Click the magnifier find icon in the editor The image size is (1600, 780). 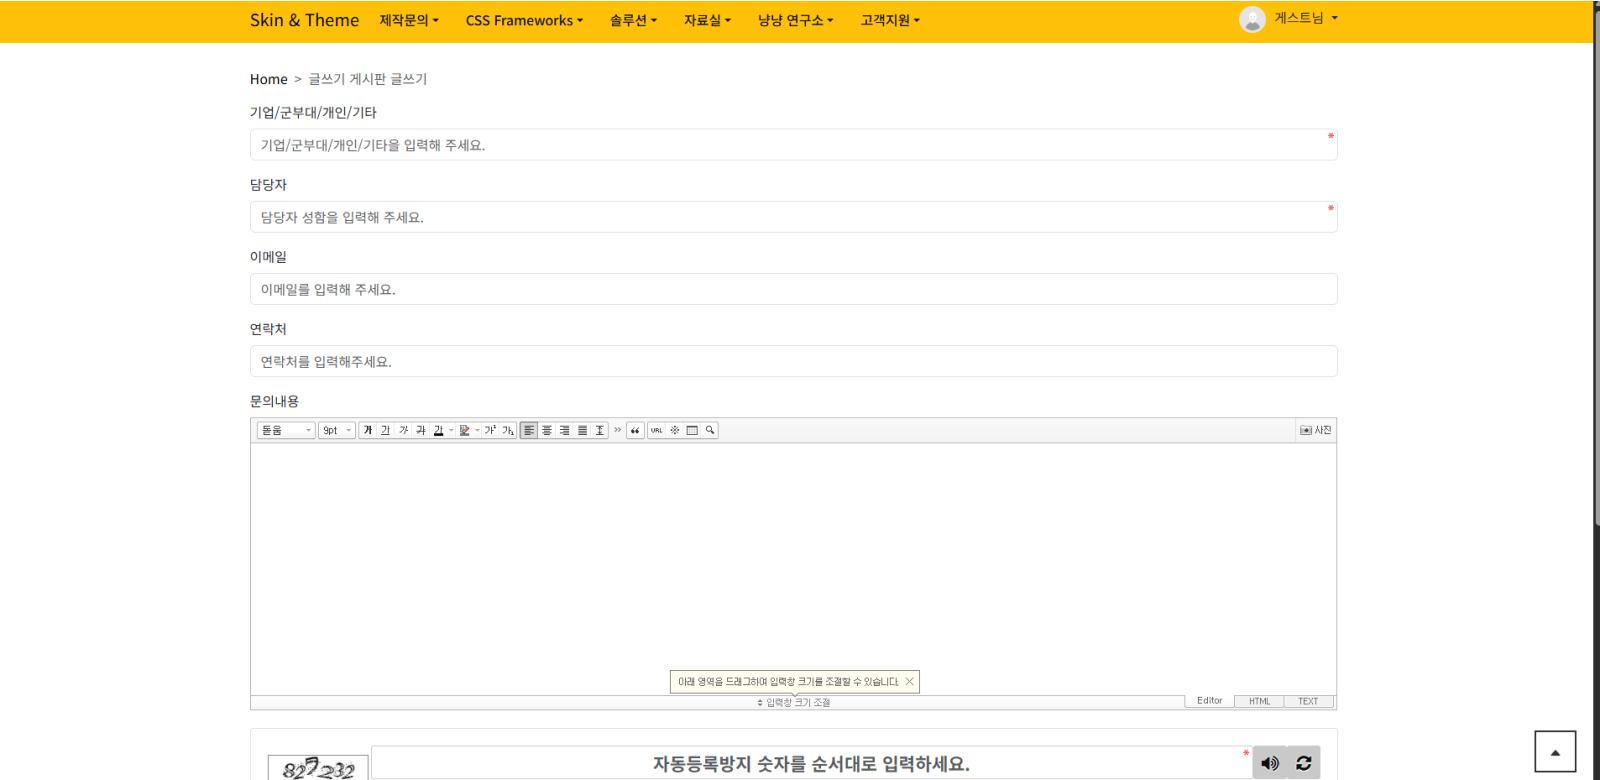pyautogui.click(x=710, y=430)
